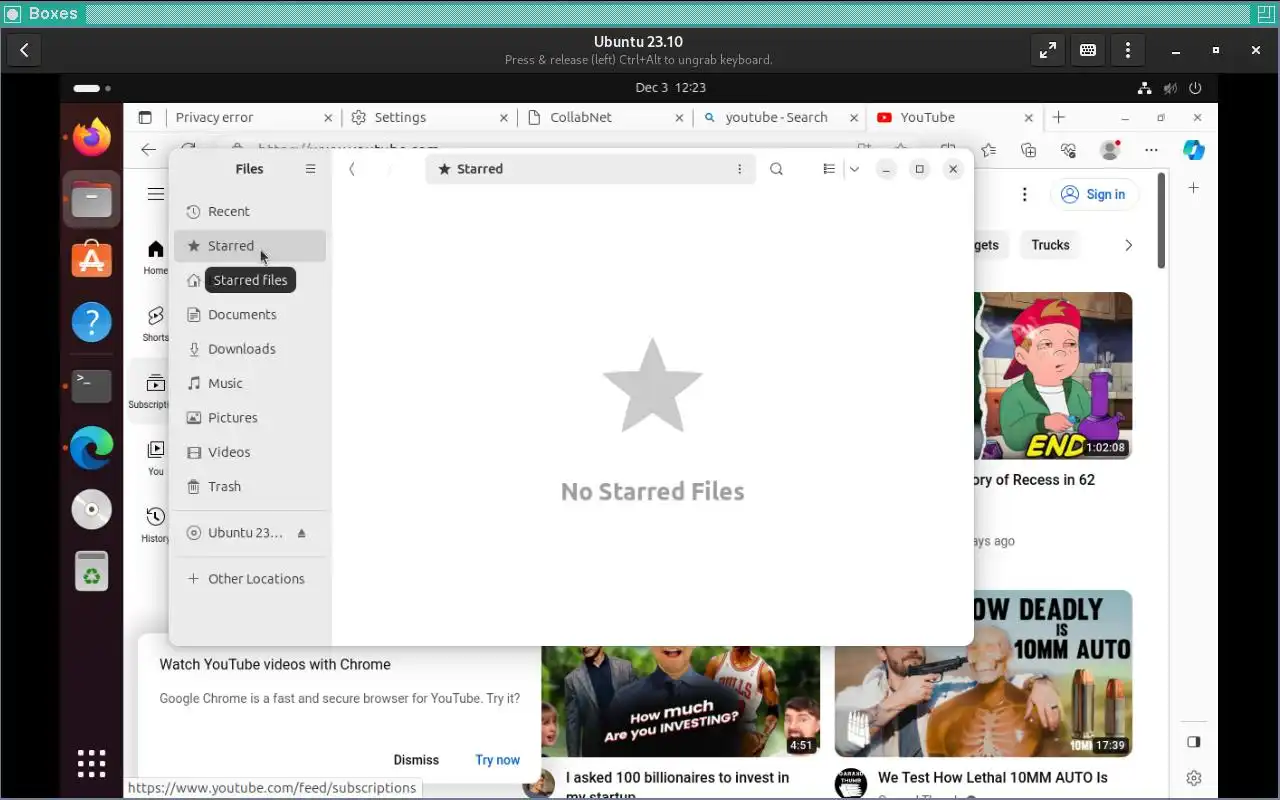Open Ubuntu Software from the dock
The width and height of the screenshot is (1280, 800).
(x=92, y=260)
